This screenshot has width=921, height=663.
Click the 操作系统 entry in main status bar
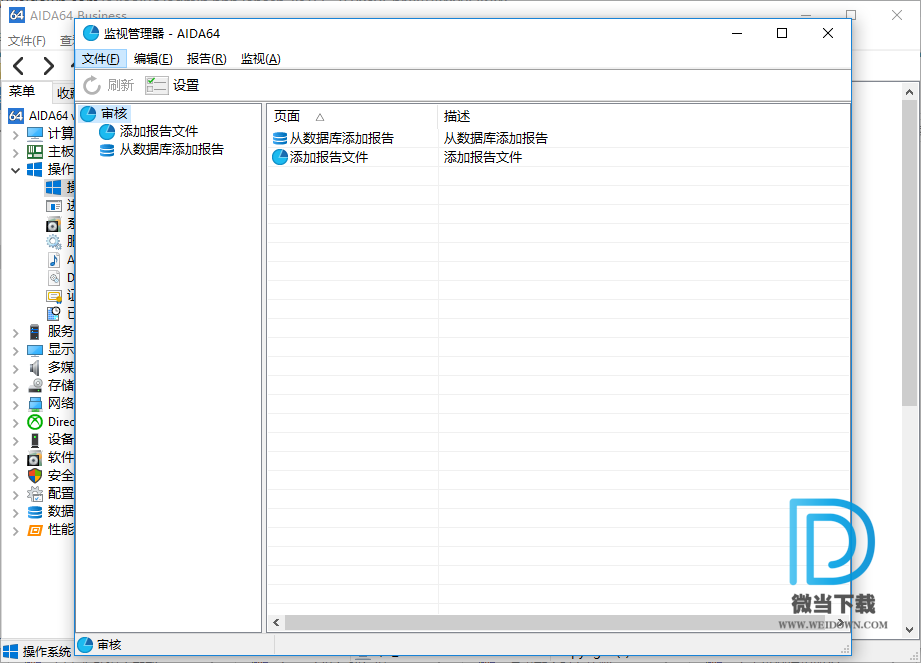point(36,651)
